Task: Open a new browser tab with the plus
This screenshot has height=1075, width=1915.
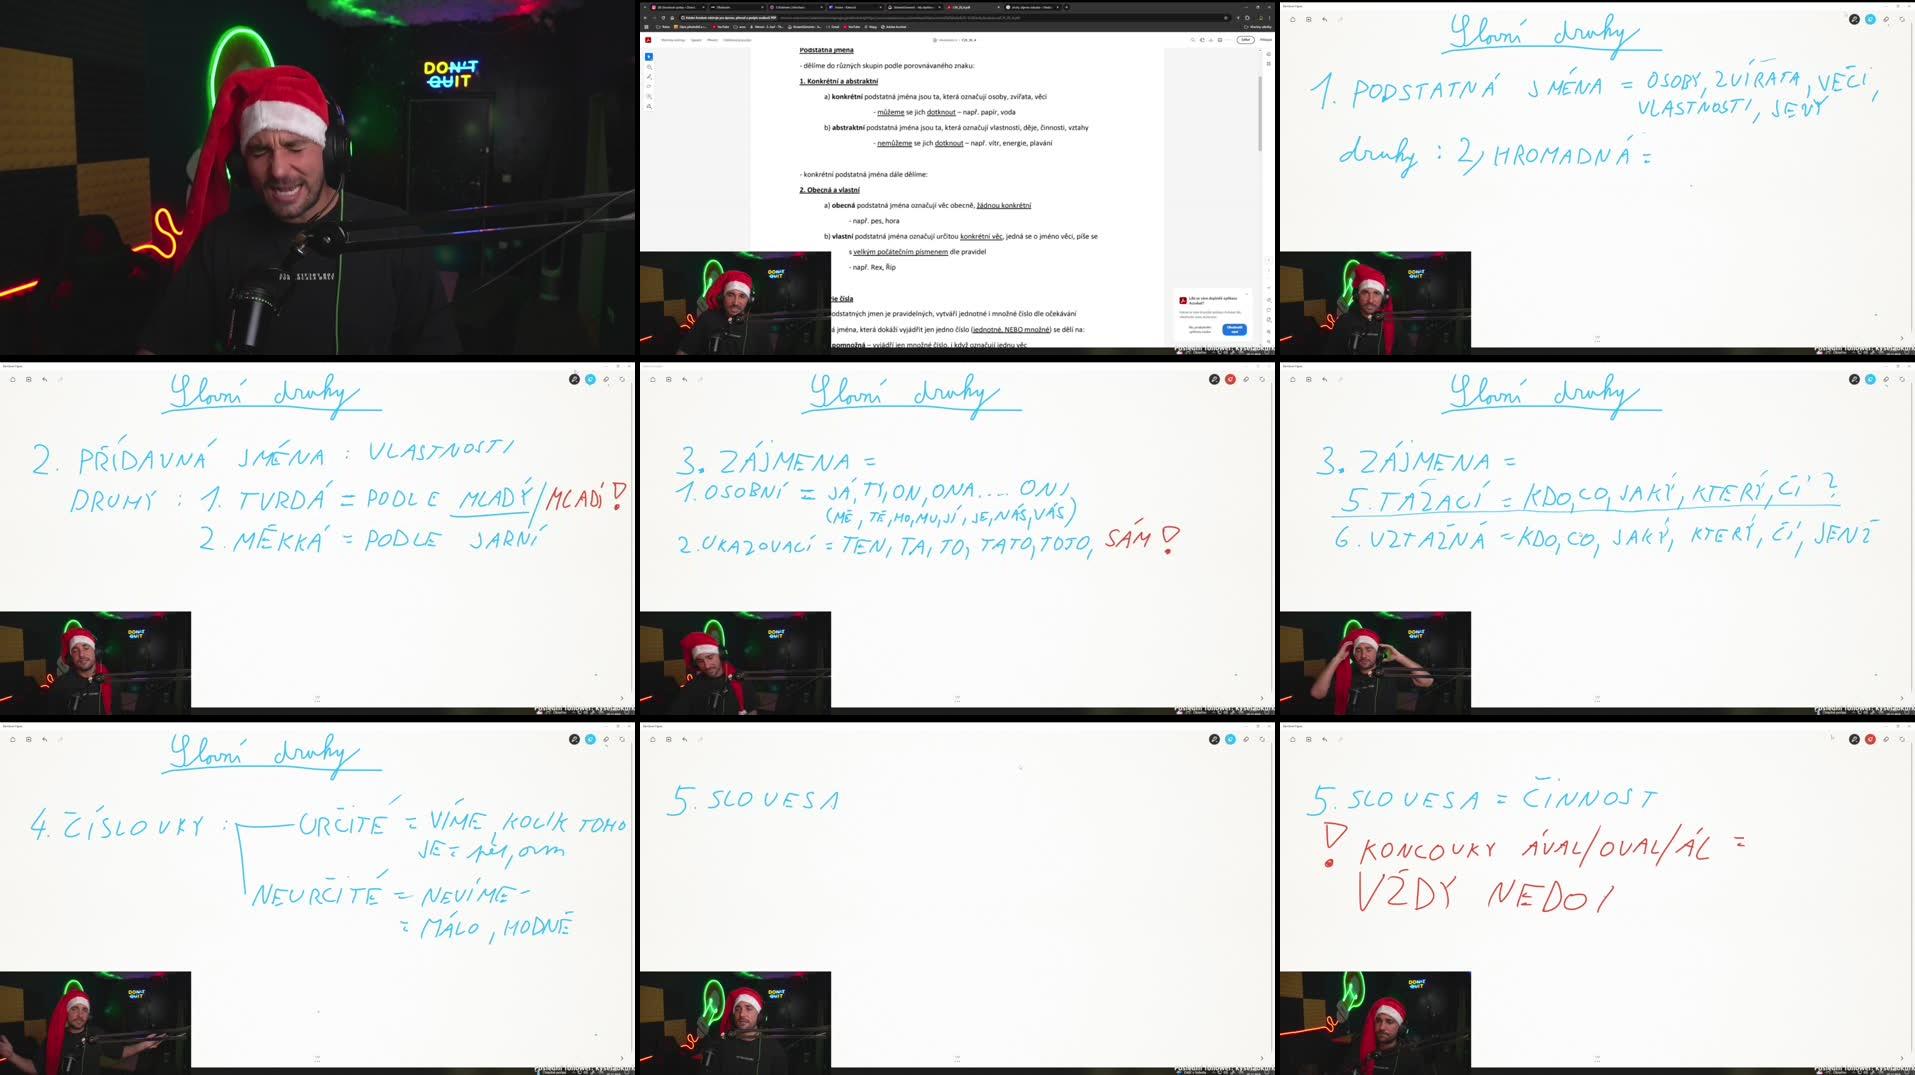Action: [1067, 7]
